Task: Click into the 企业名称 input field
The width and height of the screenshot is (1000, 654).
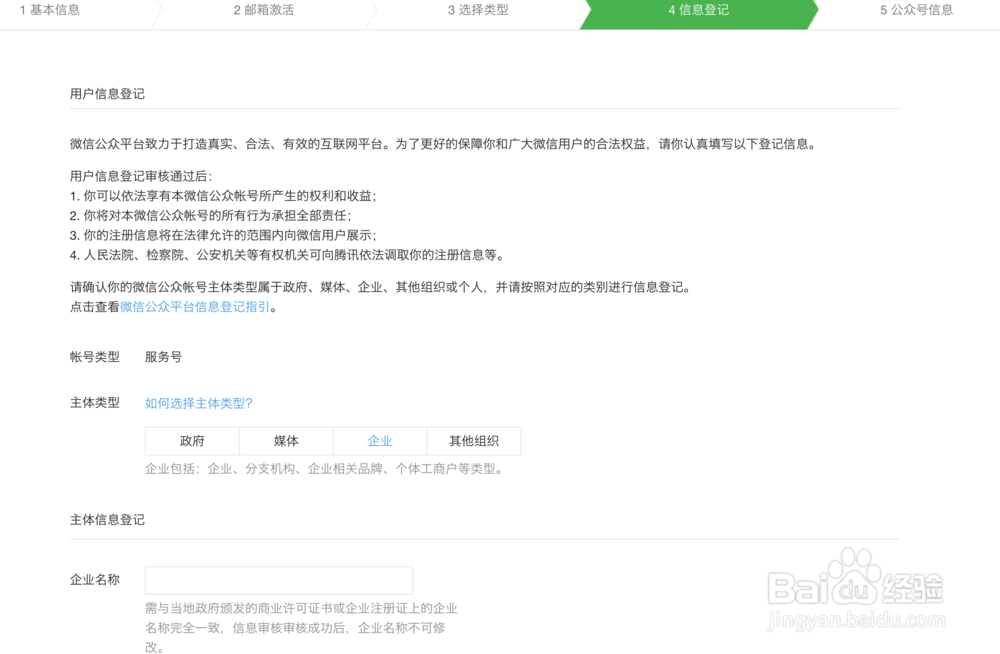Action: coord(279,580)
